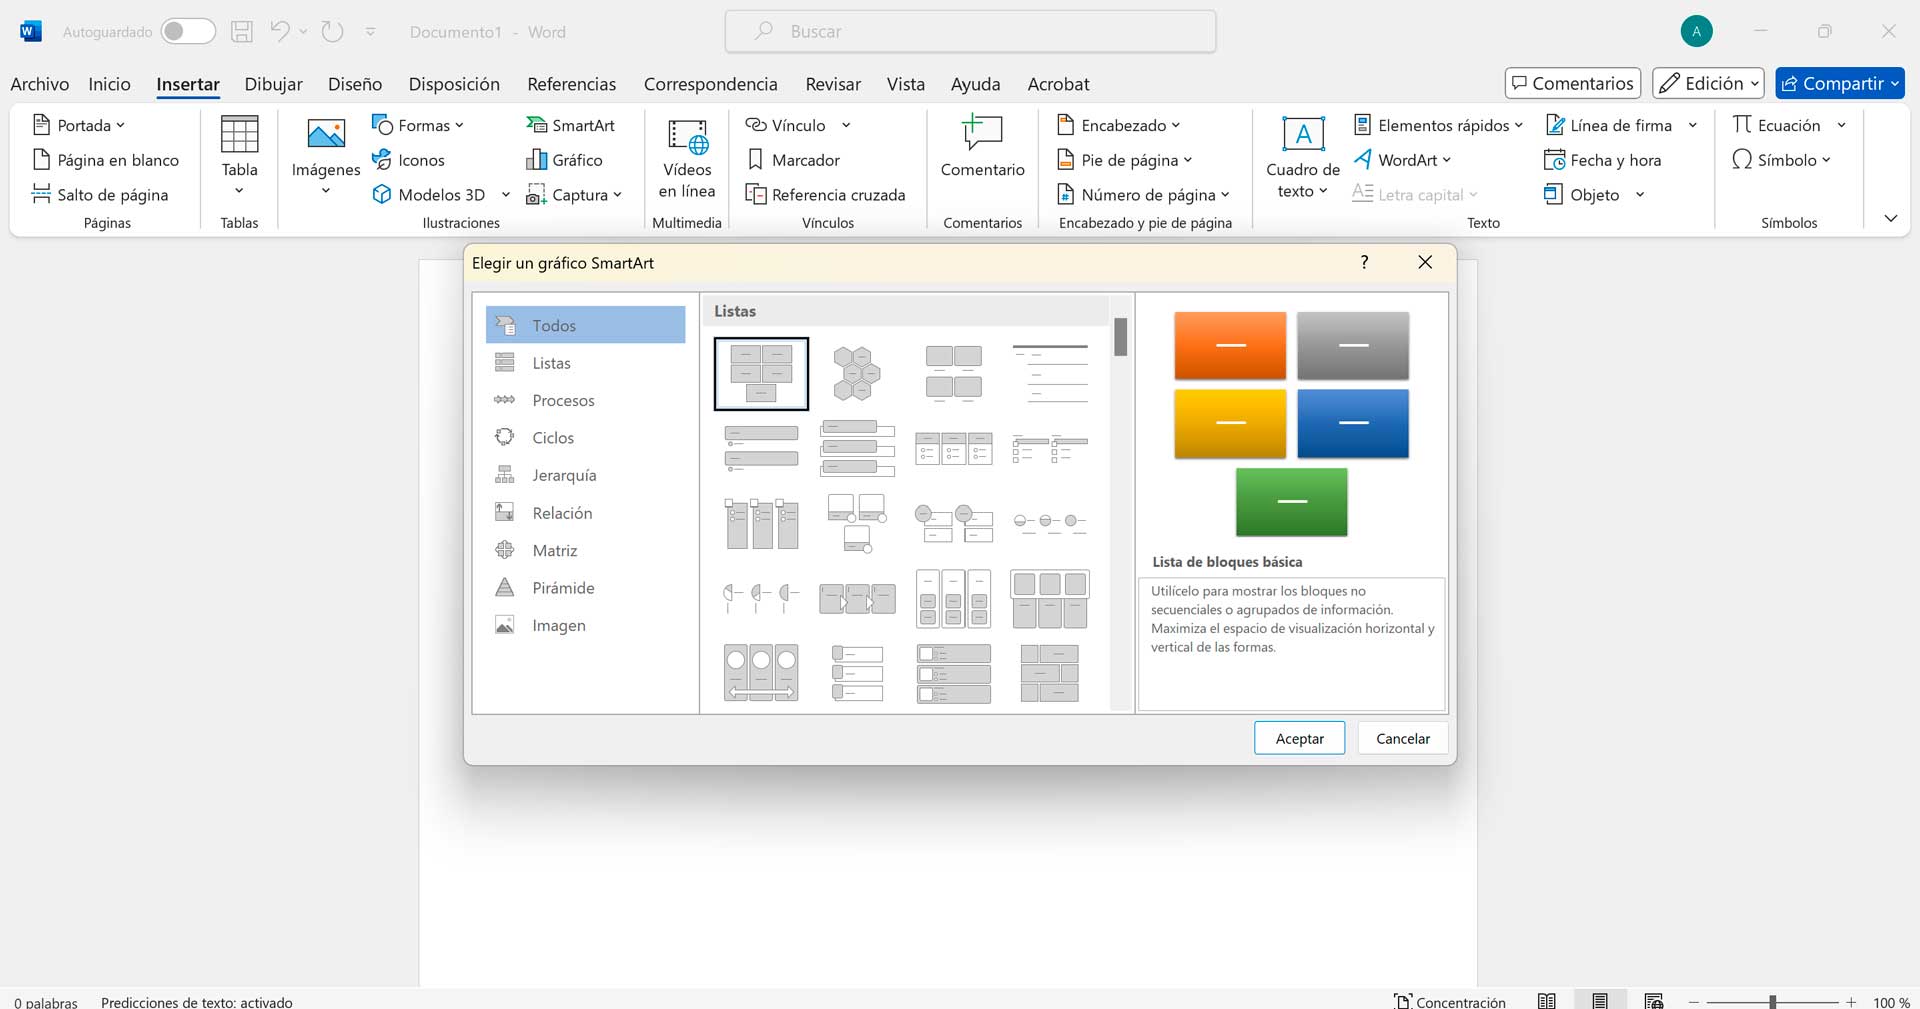Screen dimensions: 1920x1009
Task: Click the Compartir button
Action: click(1839, 84)
